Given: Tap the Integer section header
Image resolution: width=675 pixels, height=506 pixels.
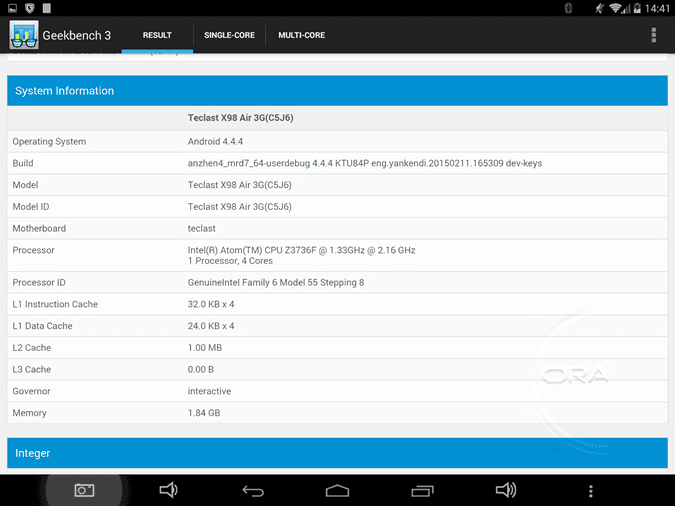Looking at the screenshot, I should (x=337, y=453).
